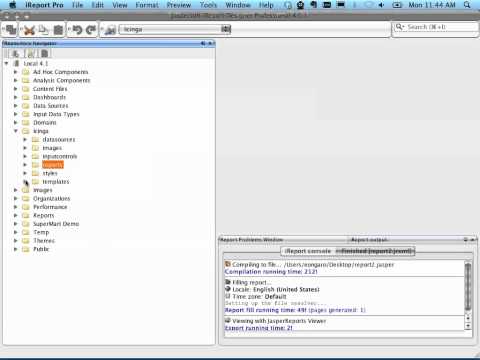Collapse the icinga folder in tree
Image resolution: width=480 pixels, height=360 pixels.
16,131
